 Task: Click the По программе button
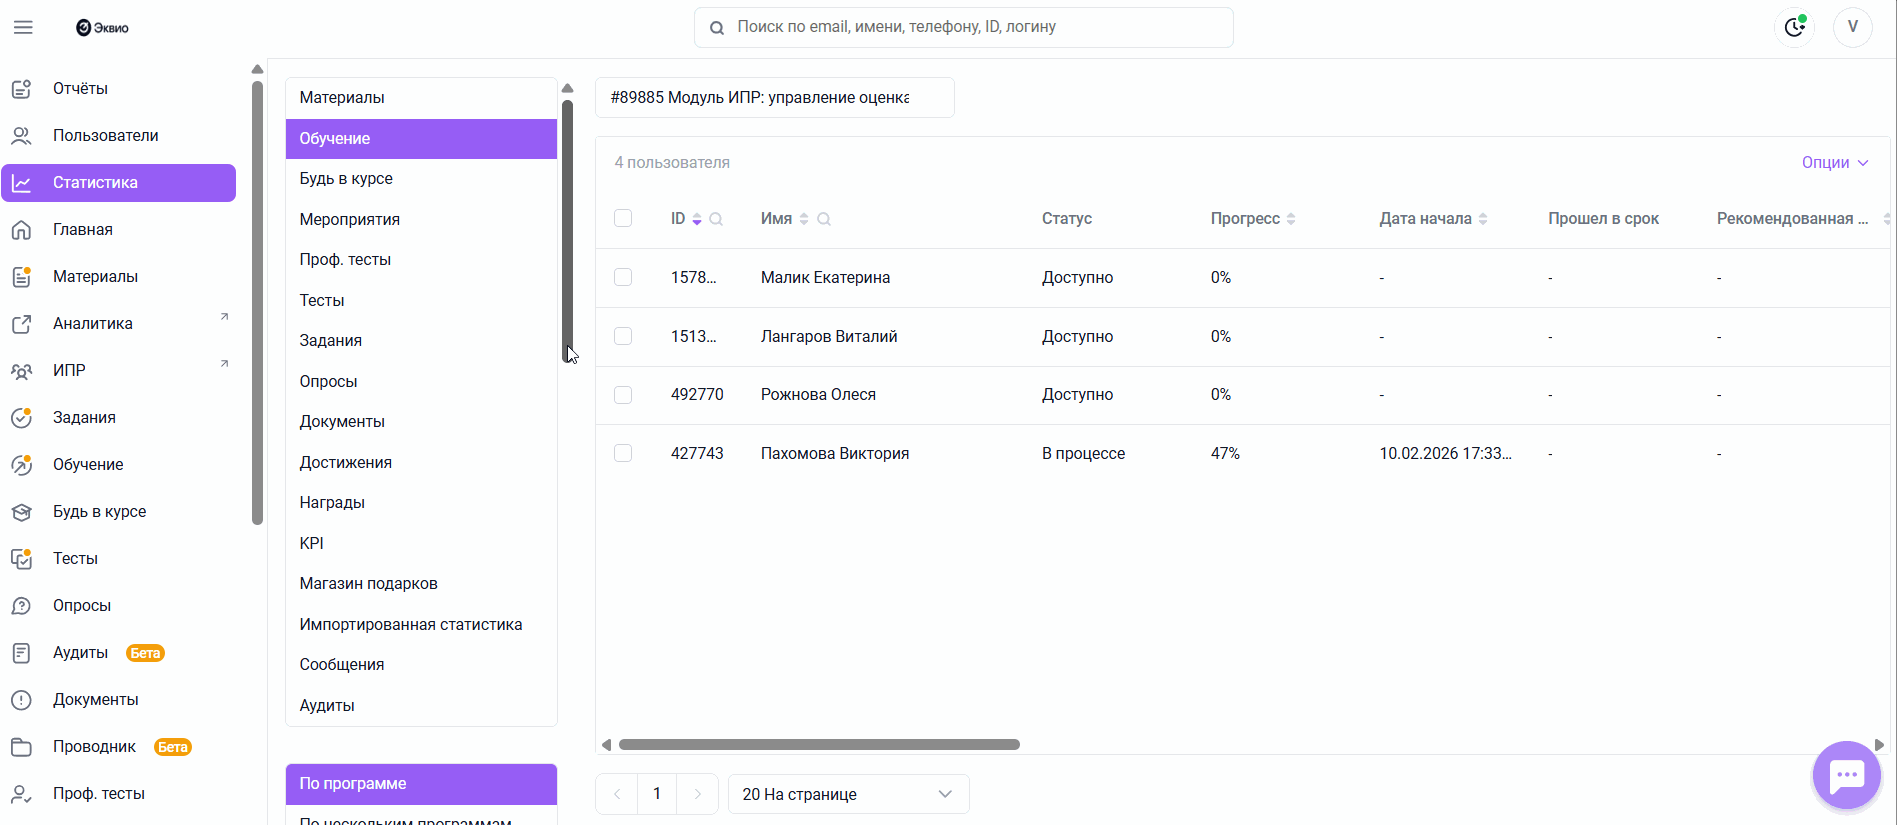(x=421, y=784)
